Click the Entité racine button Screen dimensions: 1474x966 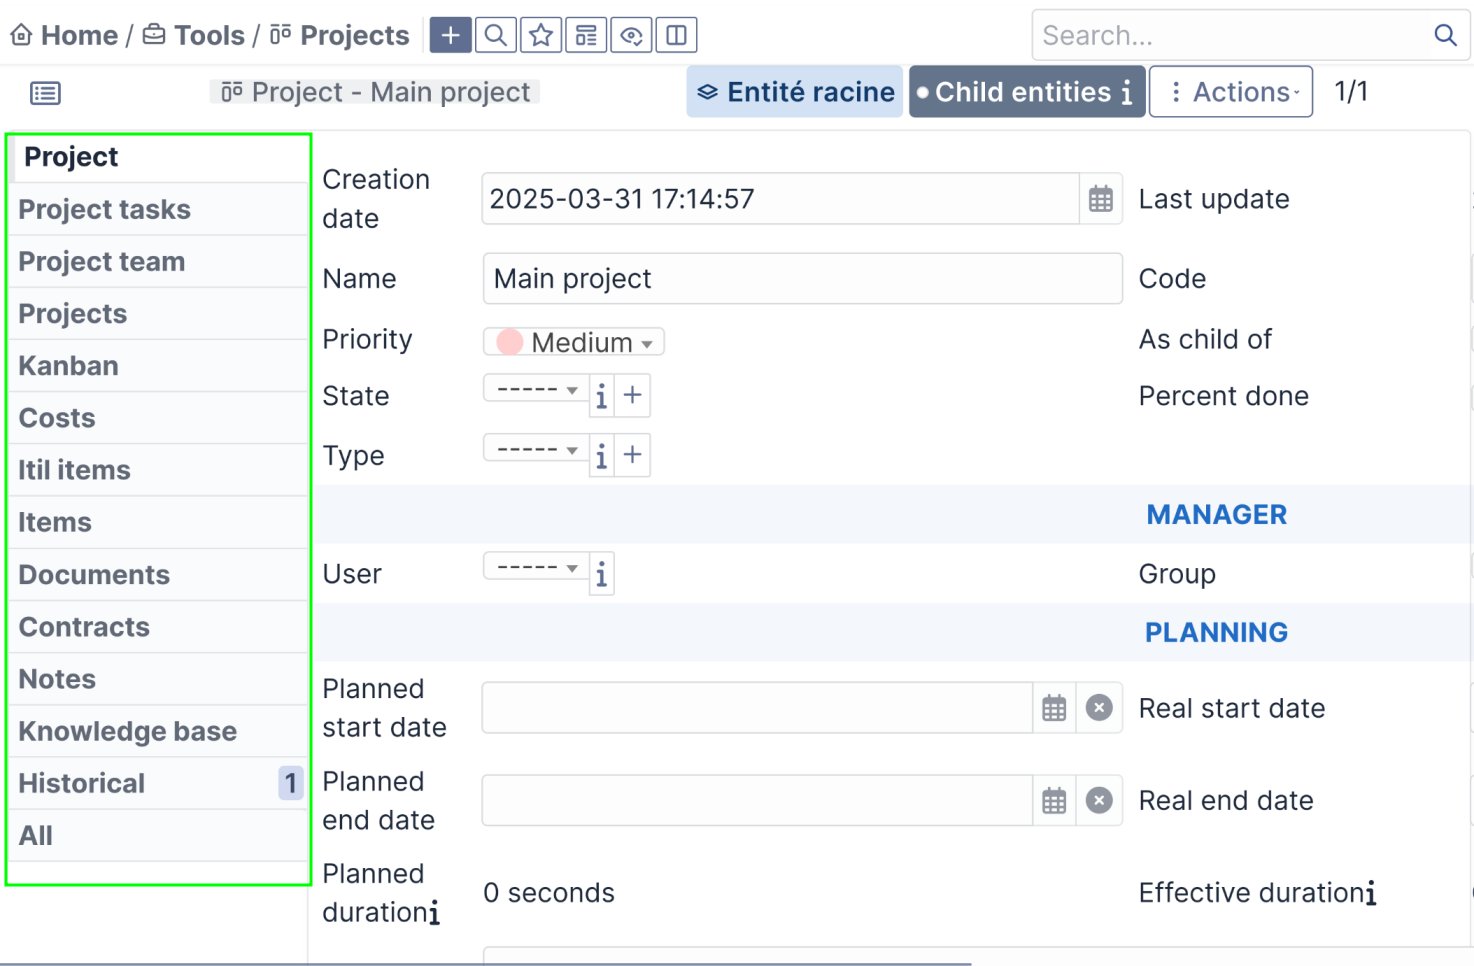point(795,92)
